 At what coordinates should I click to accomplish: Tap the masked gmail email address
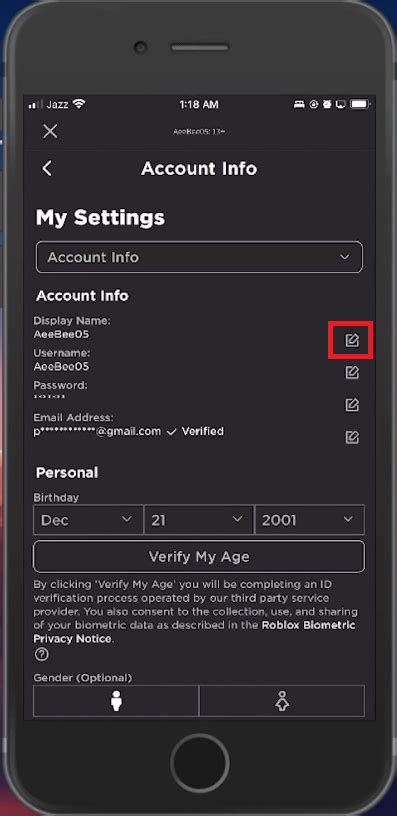(97, 431)
